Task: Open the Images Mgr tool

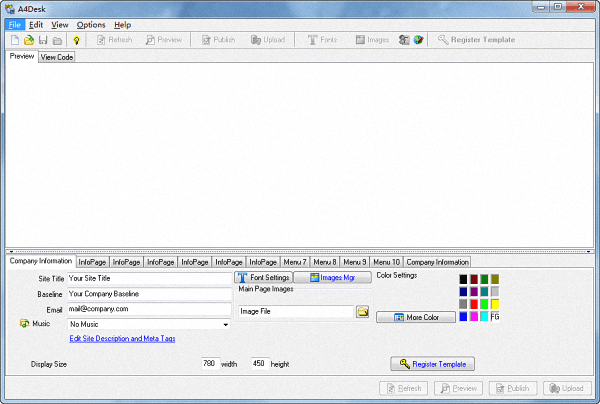Action: pyautogui.click(x=333, y=277)
